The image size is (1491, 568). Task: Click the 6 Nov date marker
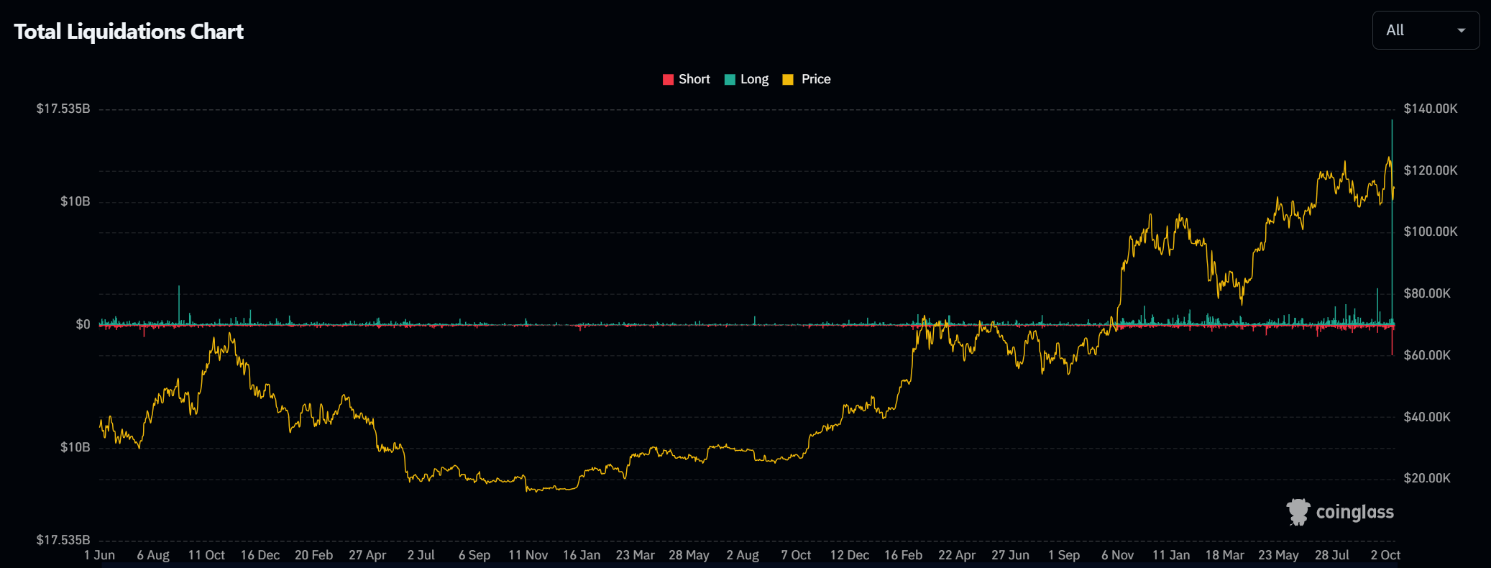pyautogui.click(x=1118, y=554)
